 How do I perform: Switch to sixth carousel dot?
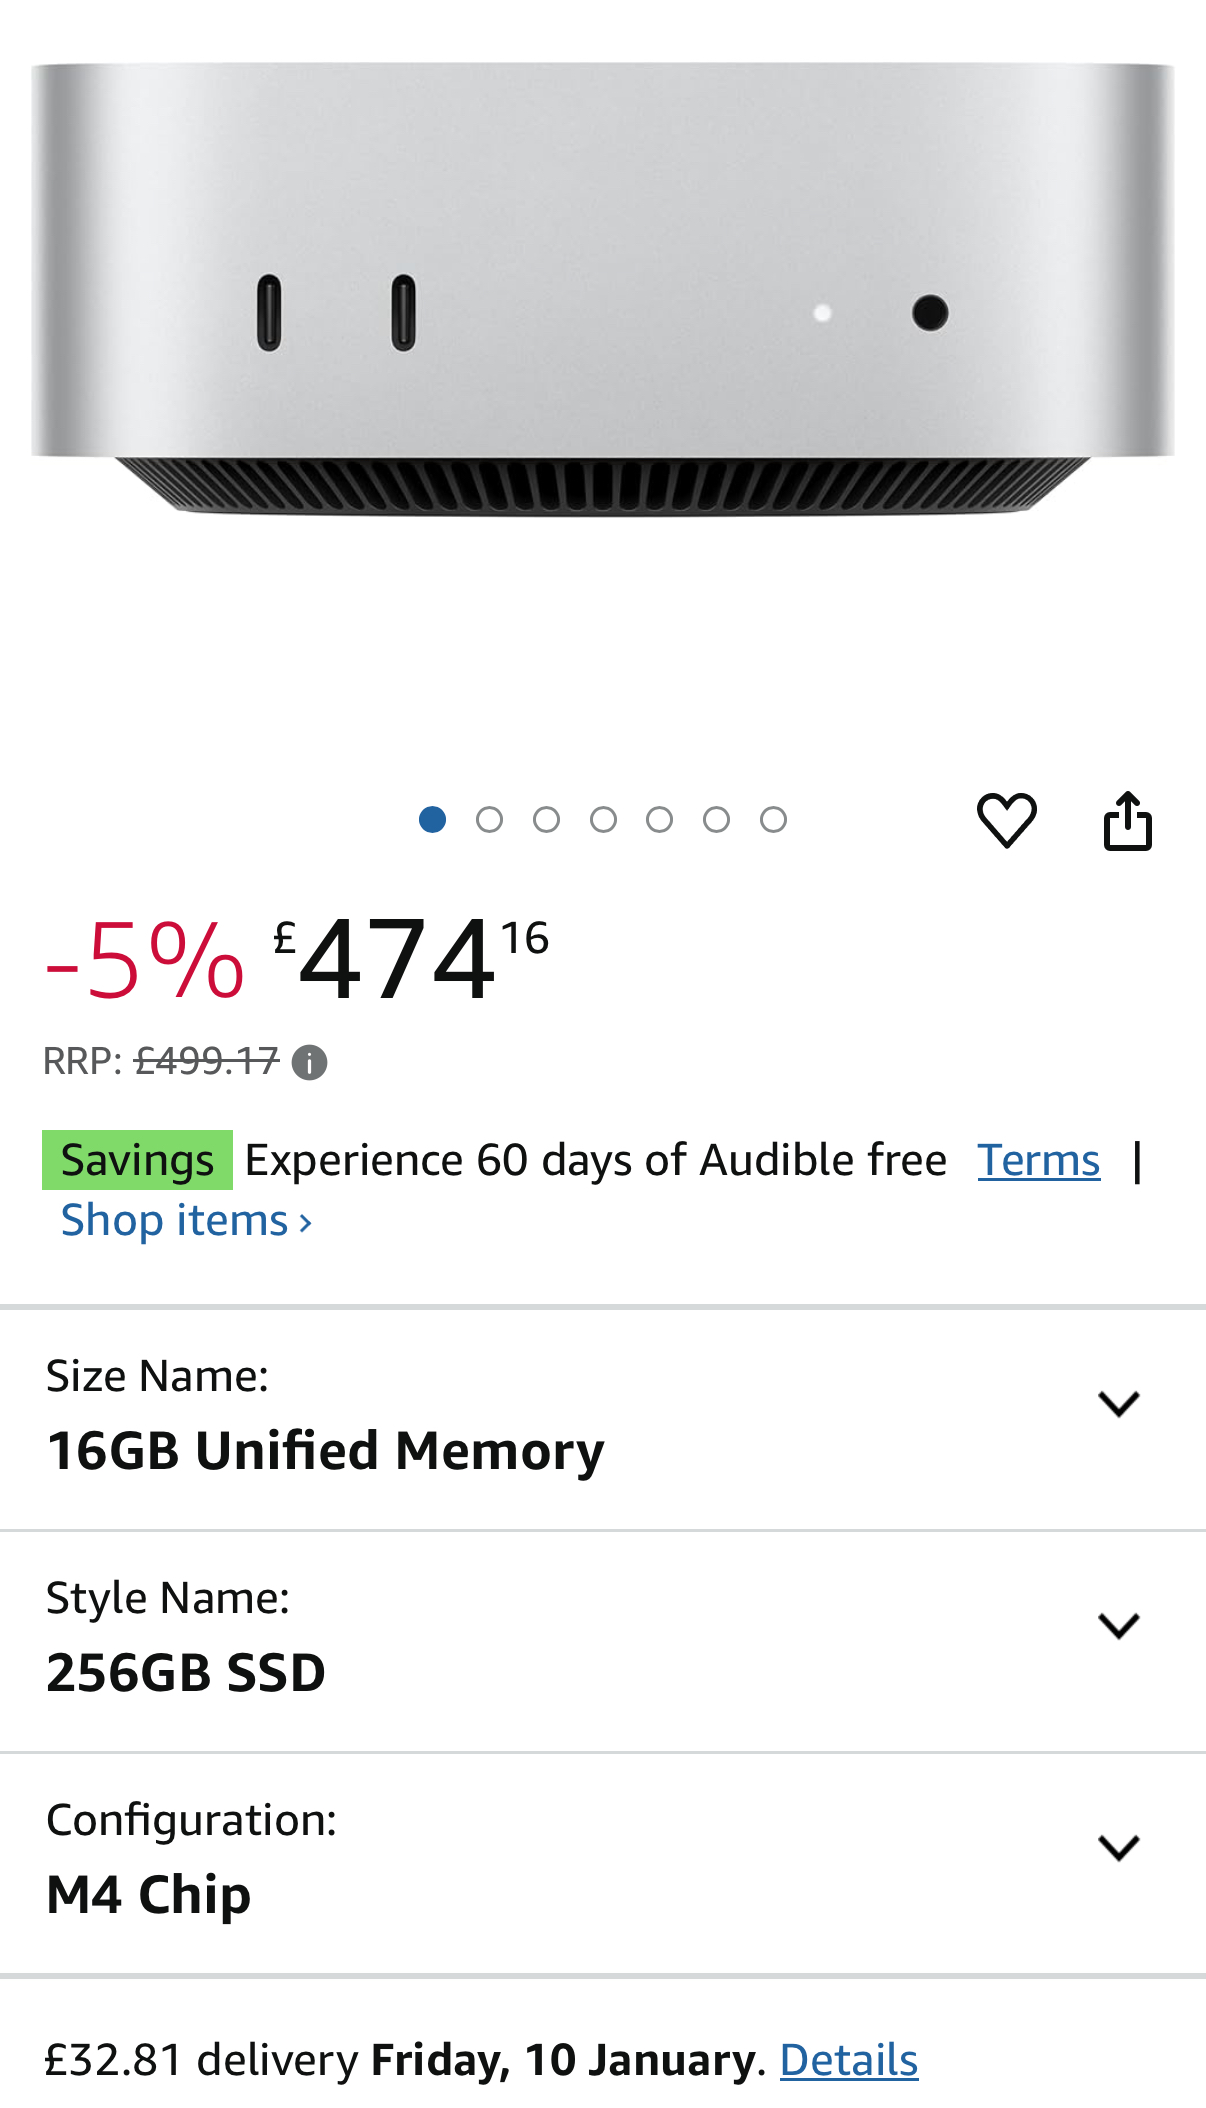(x=716, y=820)
